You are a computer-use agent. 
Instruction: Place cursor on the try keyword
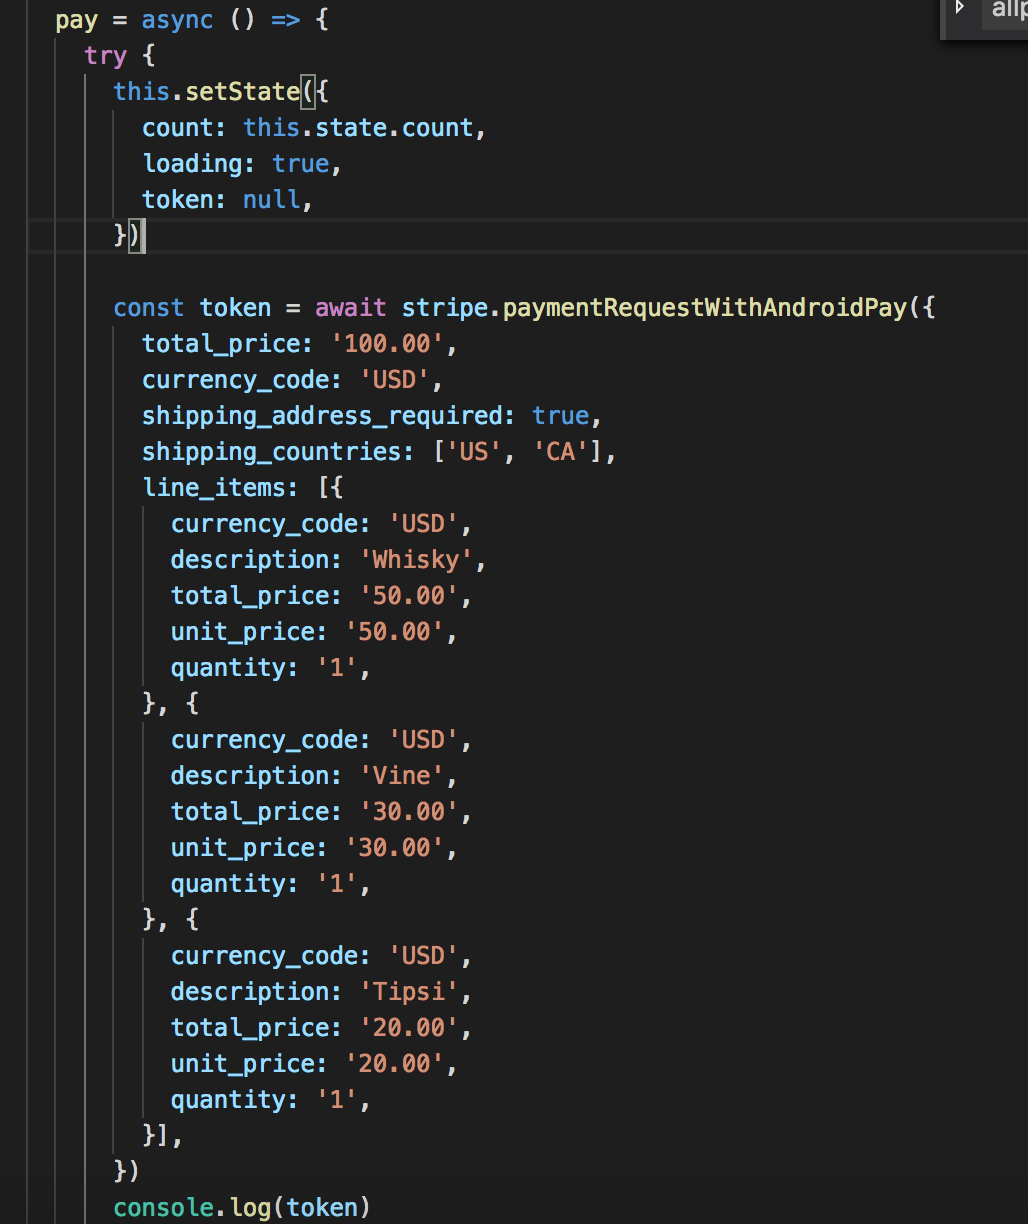(x=106, y=55)
